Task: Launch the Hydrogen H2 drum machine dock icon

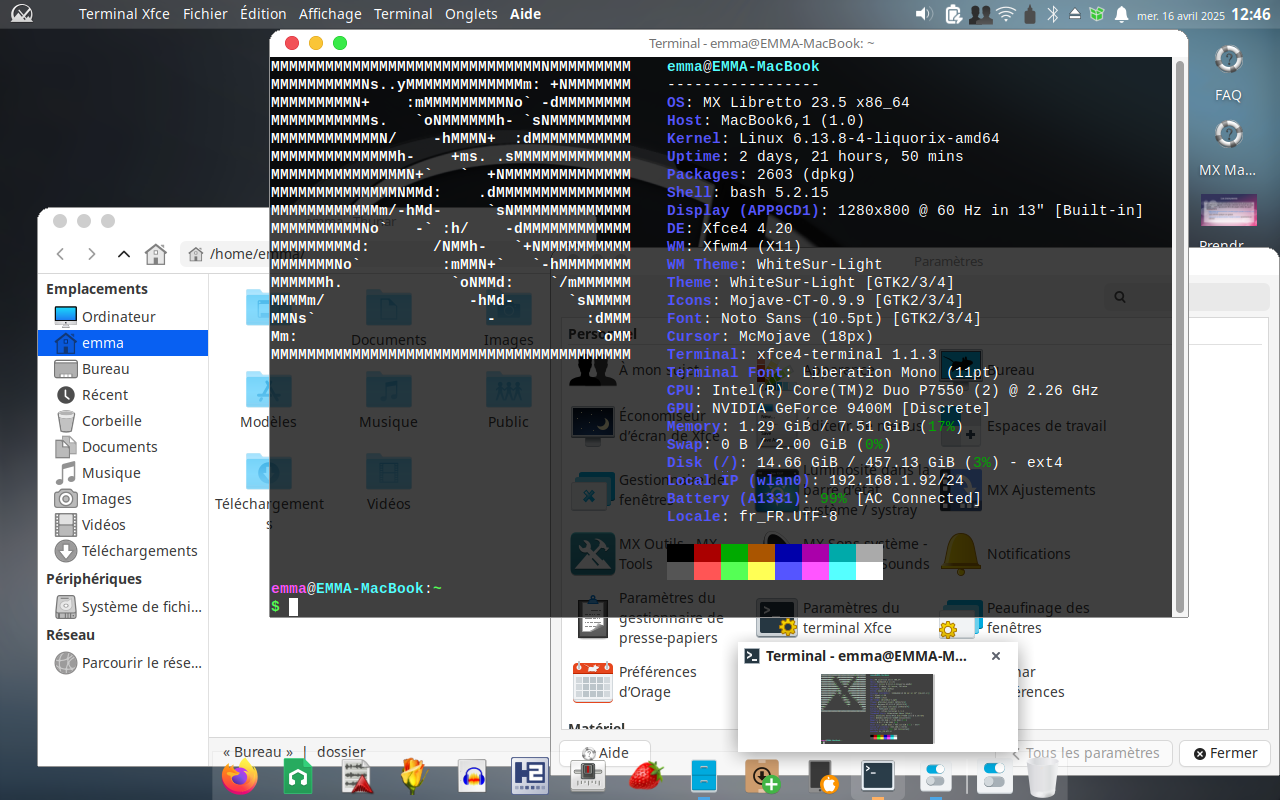Action: coord(530,777)
